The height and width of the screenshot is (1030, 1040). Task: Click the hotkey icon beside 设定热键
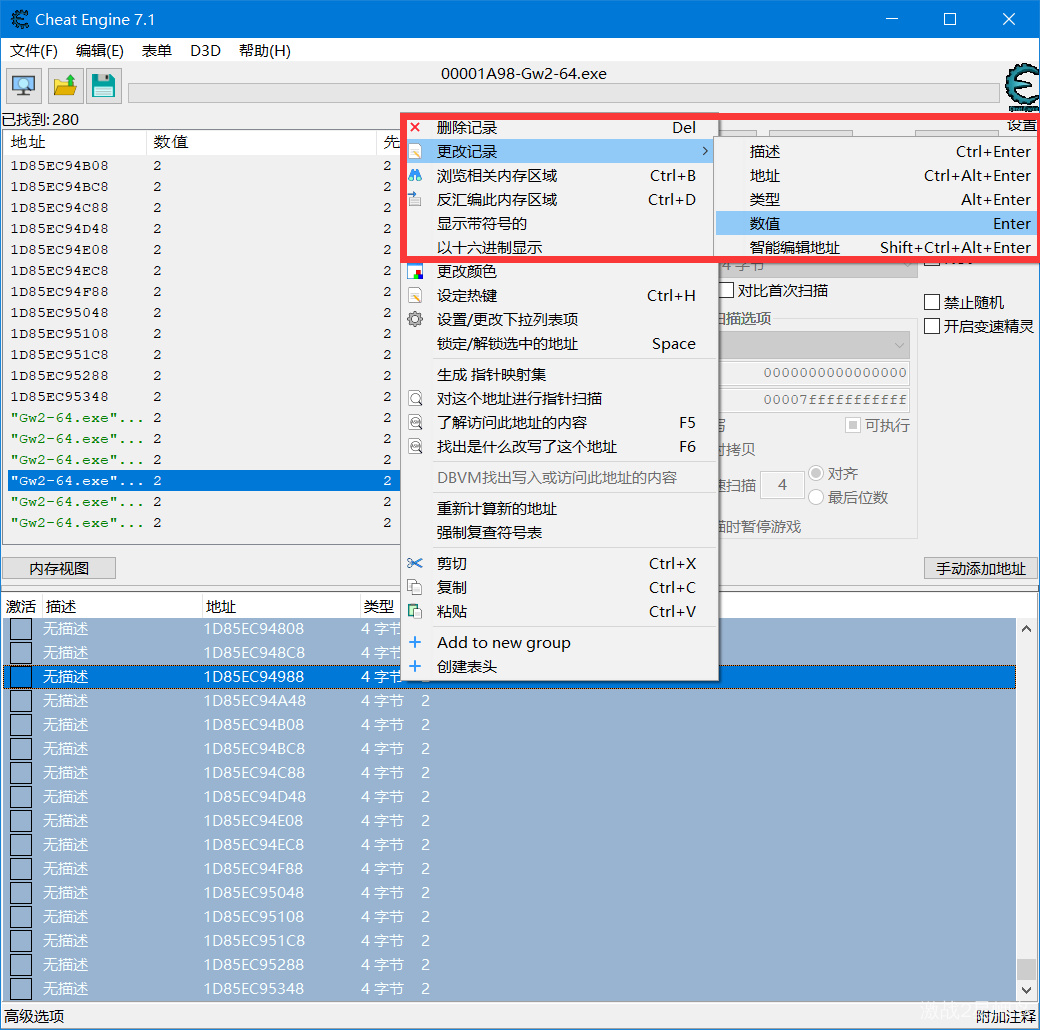pos(415,296)
